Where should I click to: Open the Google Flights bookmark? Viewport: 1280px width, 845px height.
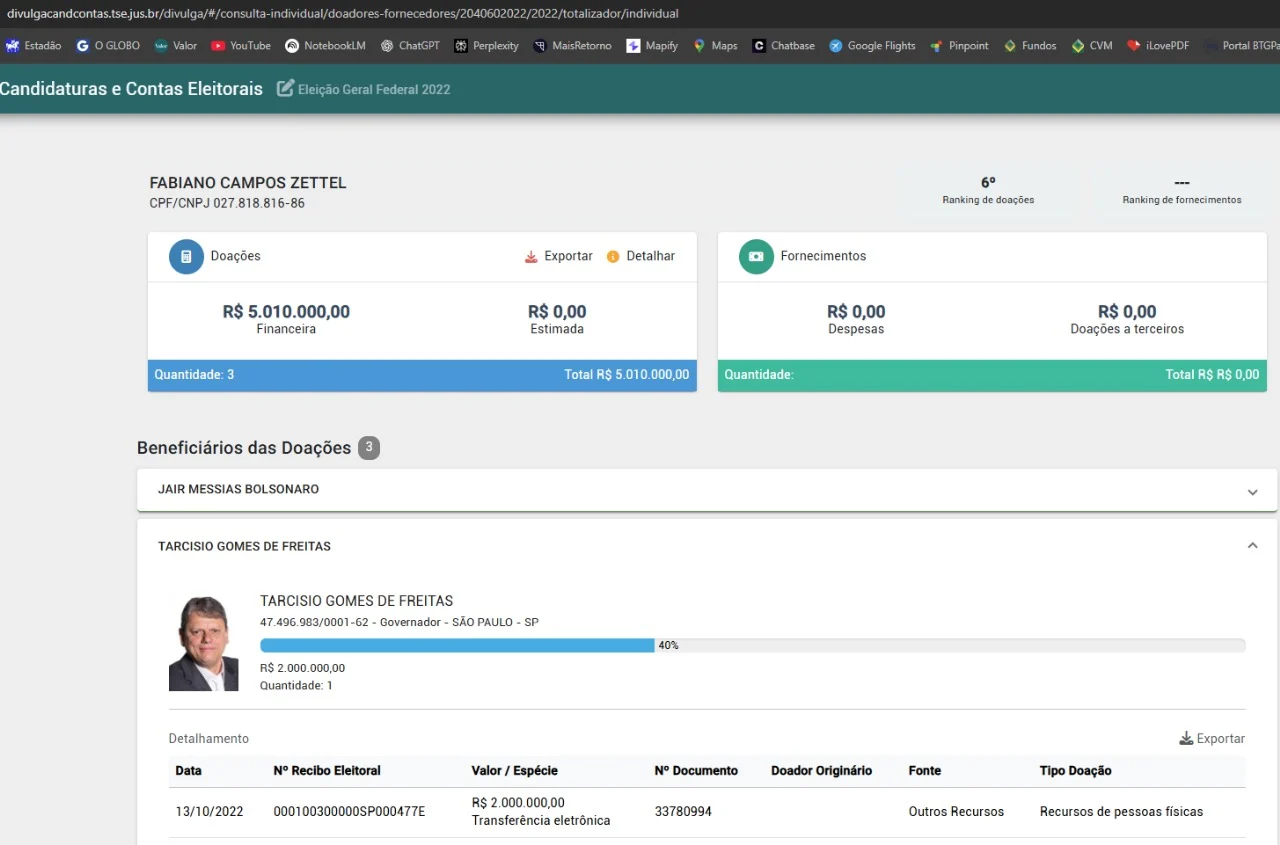[x=872, y=46]
